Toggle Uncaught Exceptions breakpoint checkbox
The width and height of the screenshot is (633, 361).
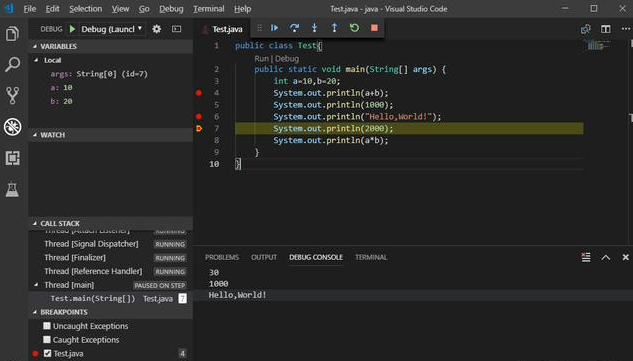click(47, 326)
